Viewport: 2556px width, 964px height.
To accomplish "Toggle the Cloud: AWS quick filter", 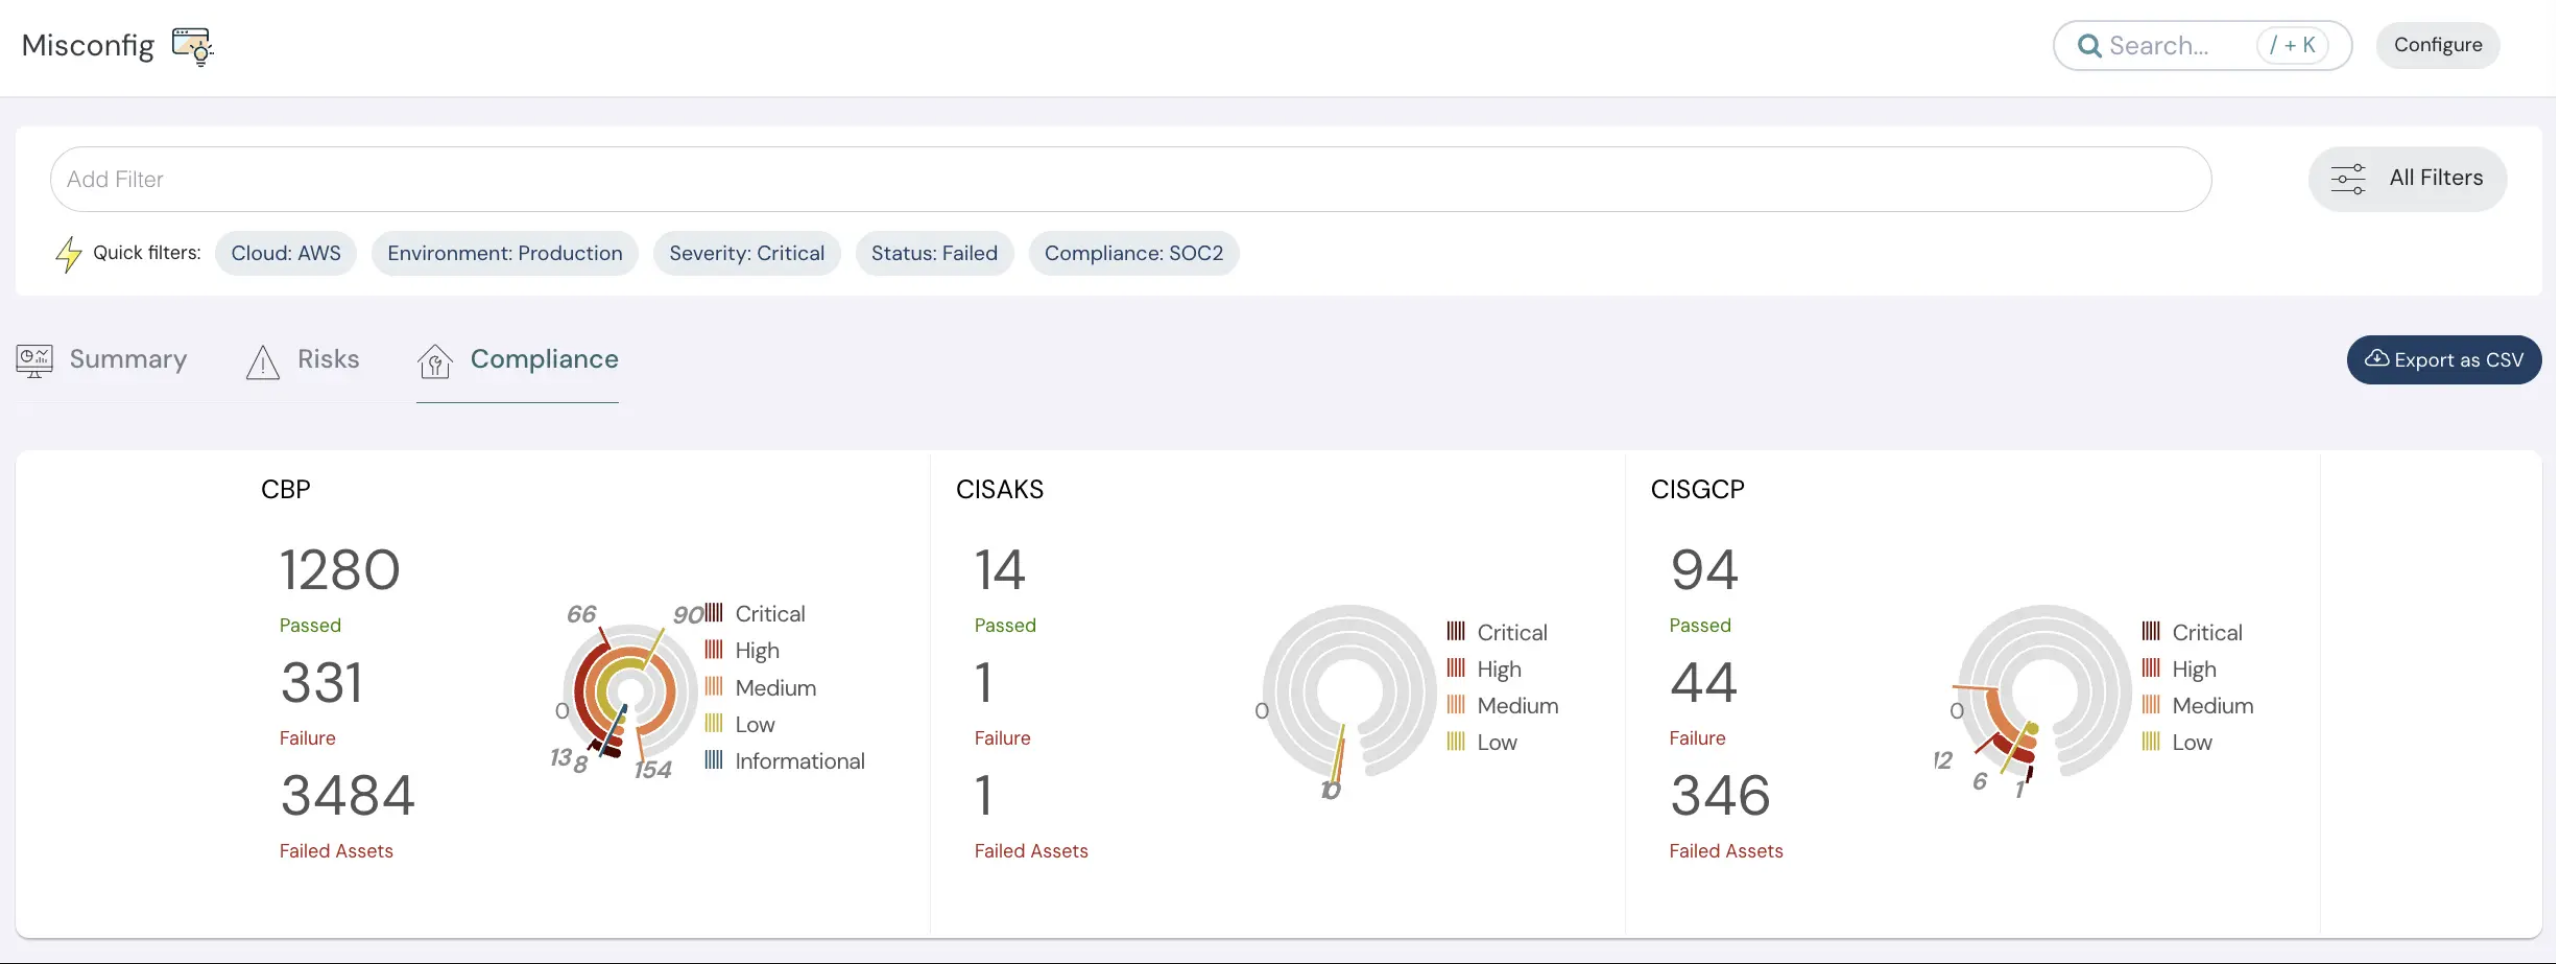I will coord(285,253).
